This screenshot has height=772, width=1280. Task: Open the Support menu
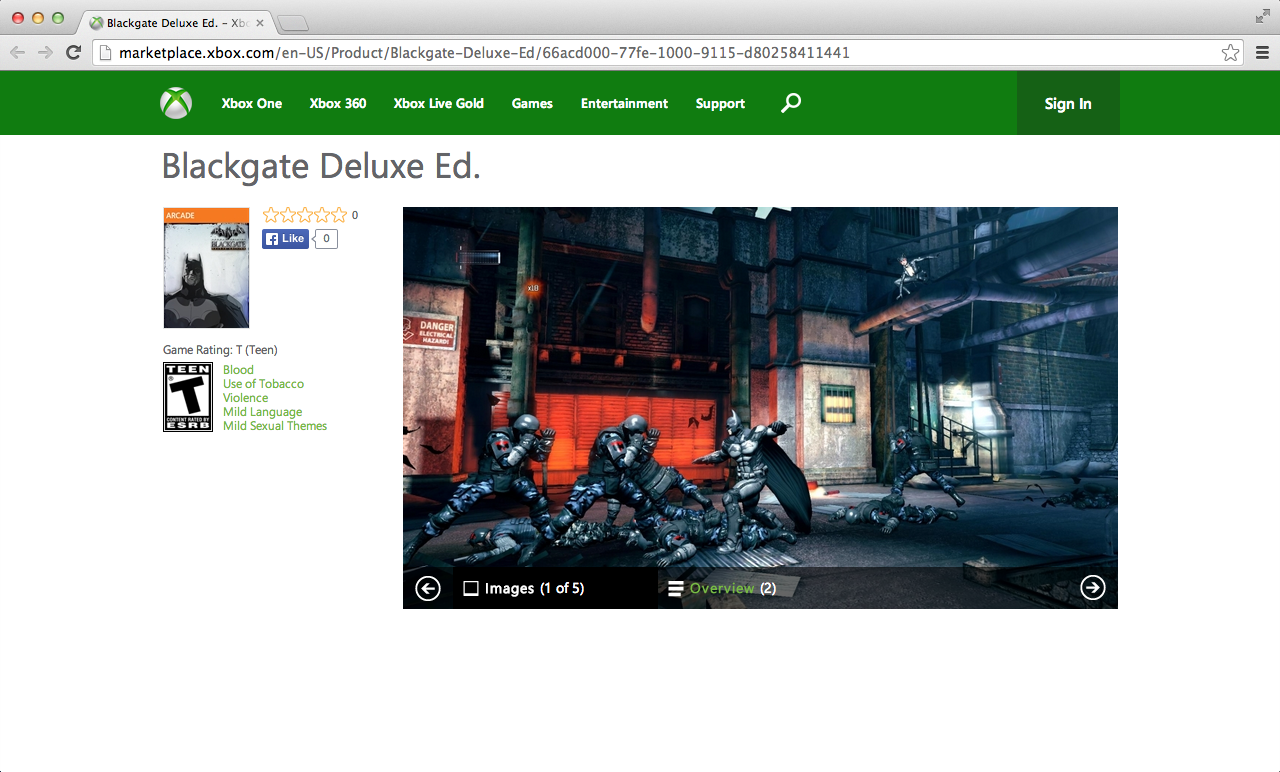pyautogui.click(x=720, y=103)
